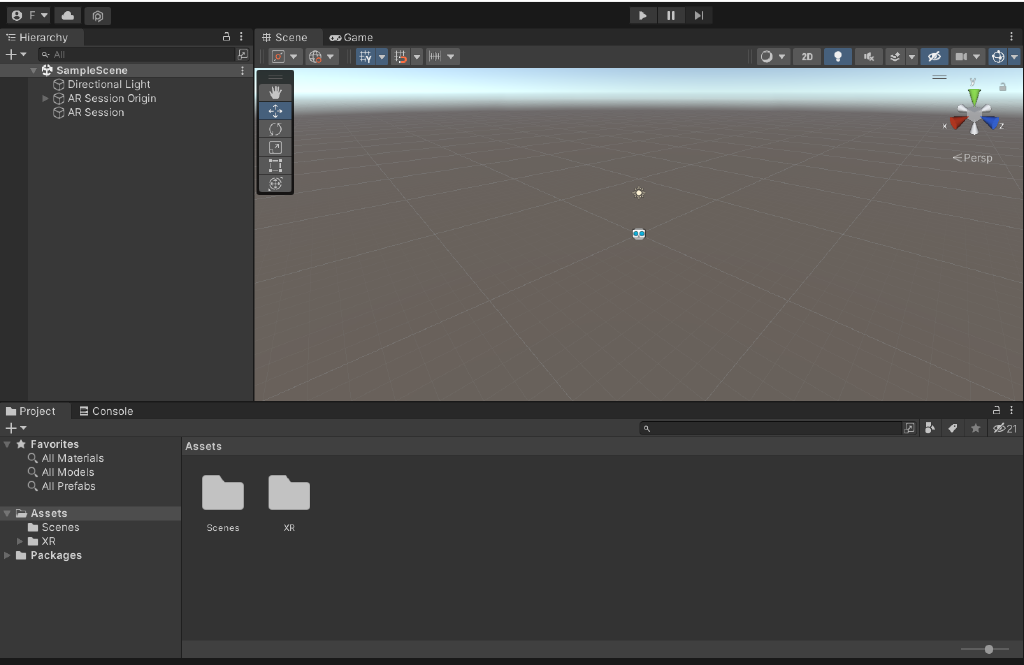
Task: Select the Scale tool
Action: [275, 146]
